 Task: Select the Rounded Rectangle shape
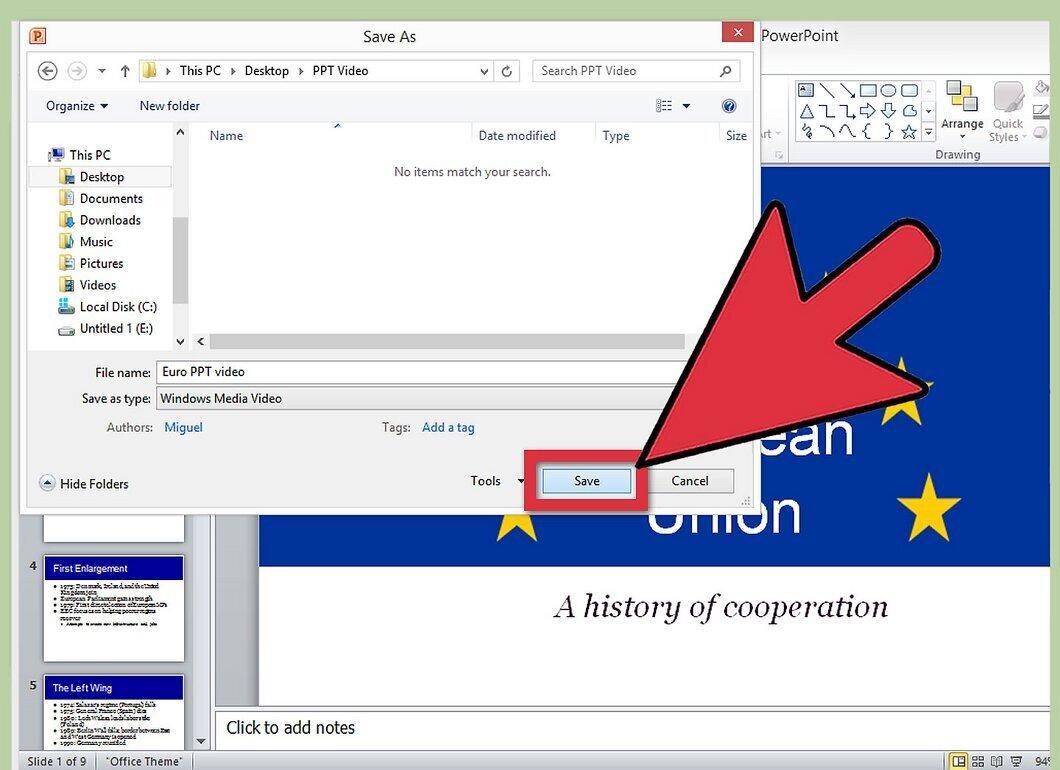click(909, 90)
